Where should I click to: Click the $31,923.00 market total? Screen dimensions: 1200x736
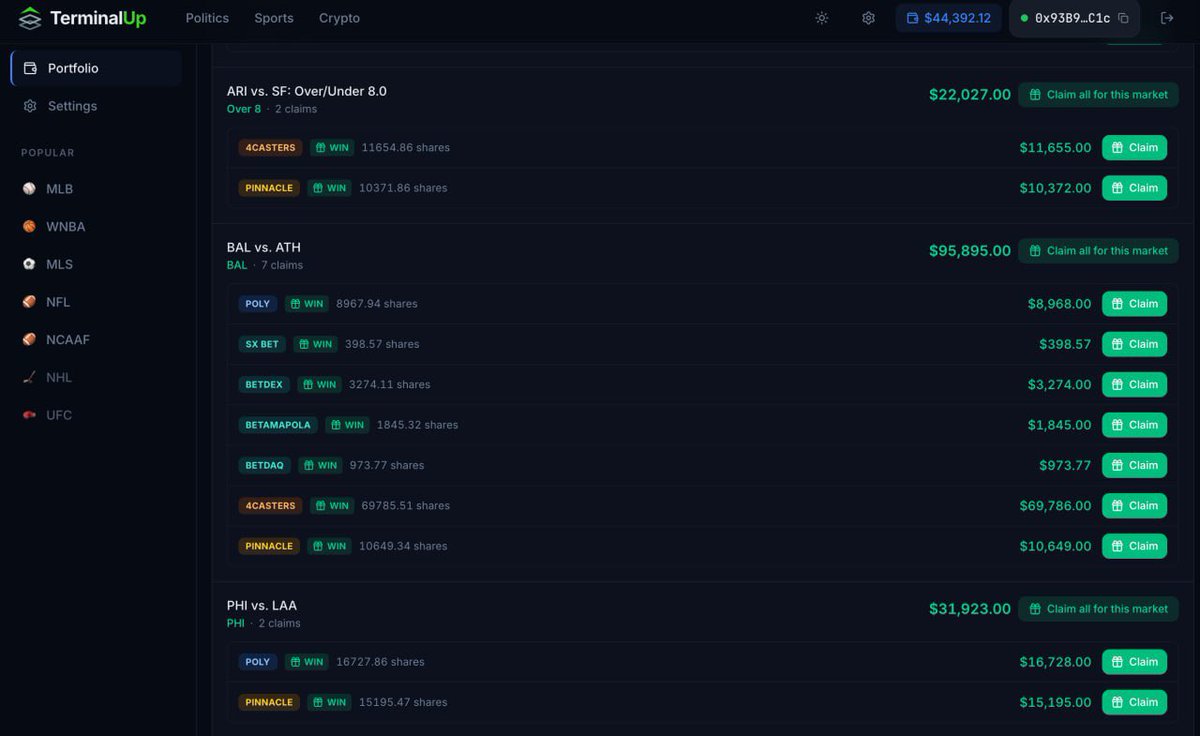click(970, 609)
